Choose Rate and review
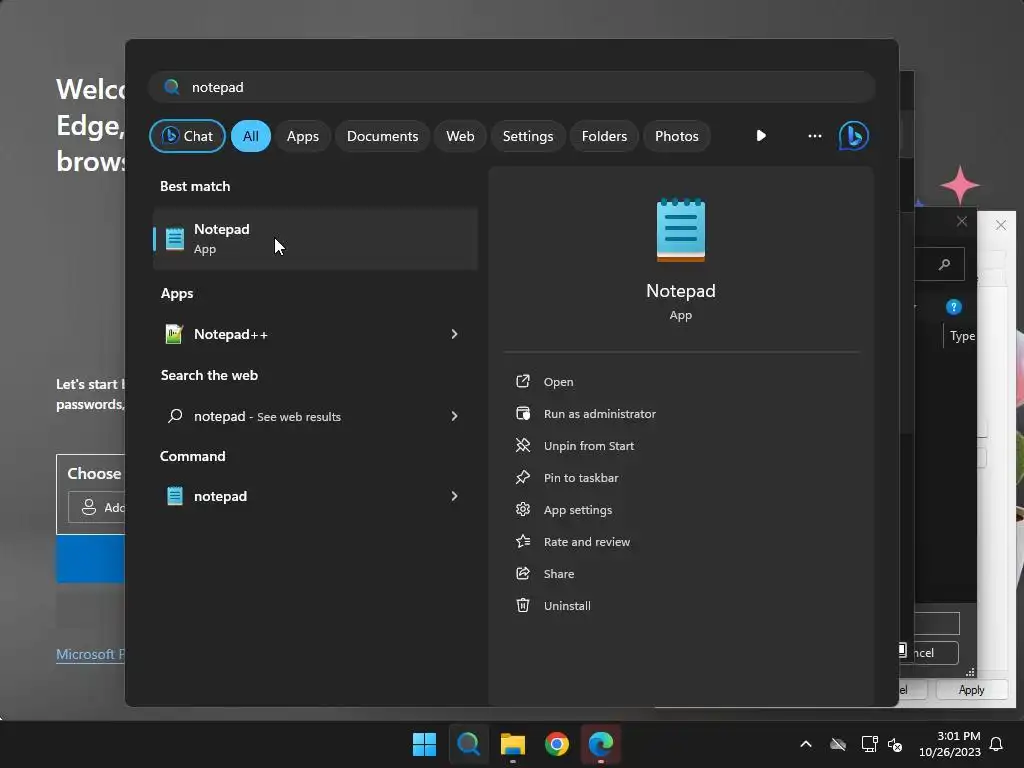 click(x=586, y=542)
